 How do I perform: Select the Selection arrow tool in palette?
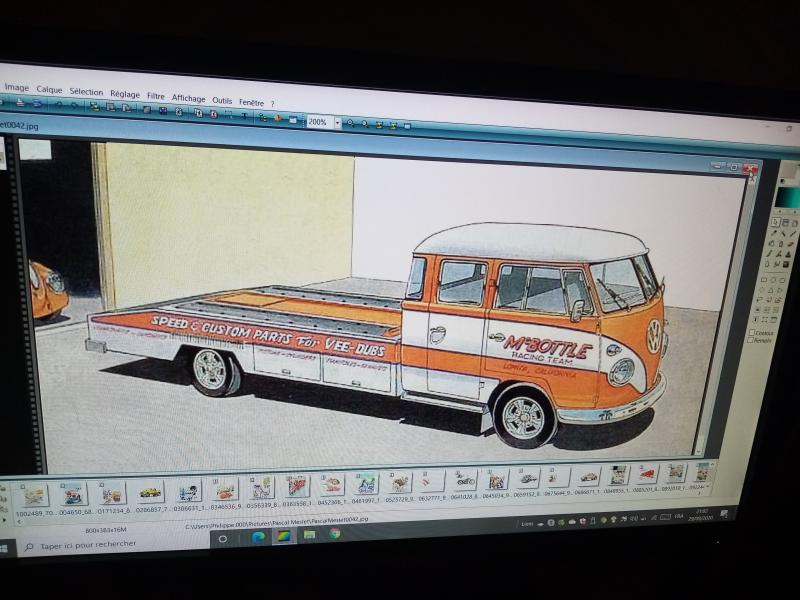[x=776, y=221]
